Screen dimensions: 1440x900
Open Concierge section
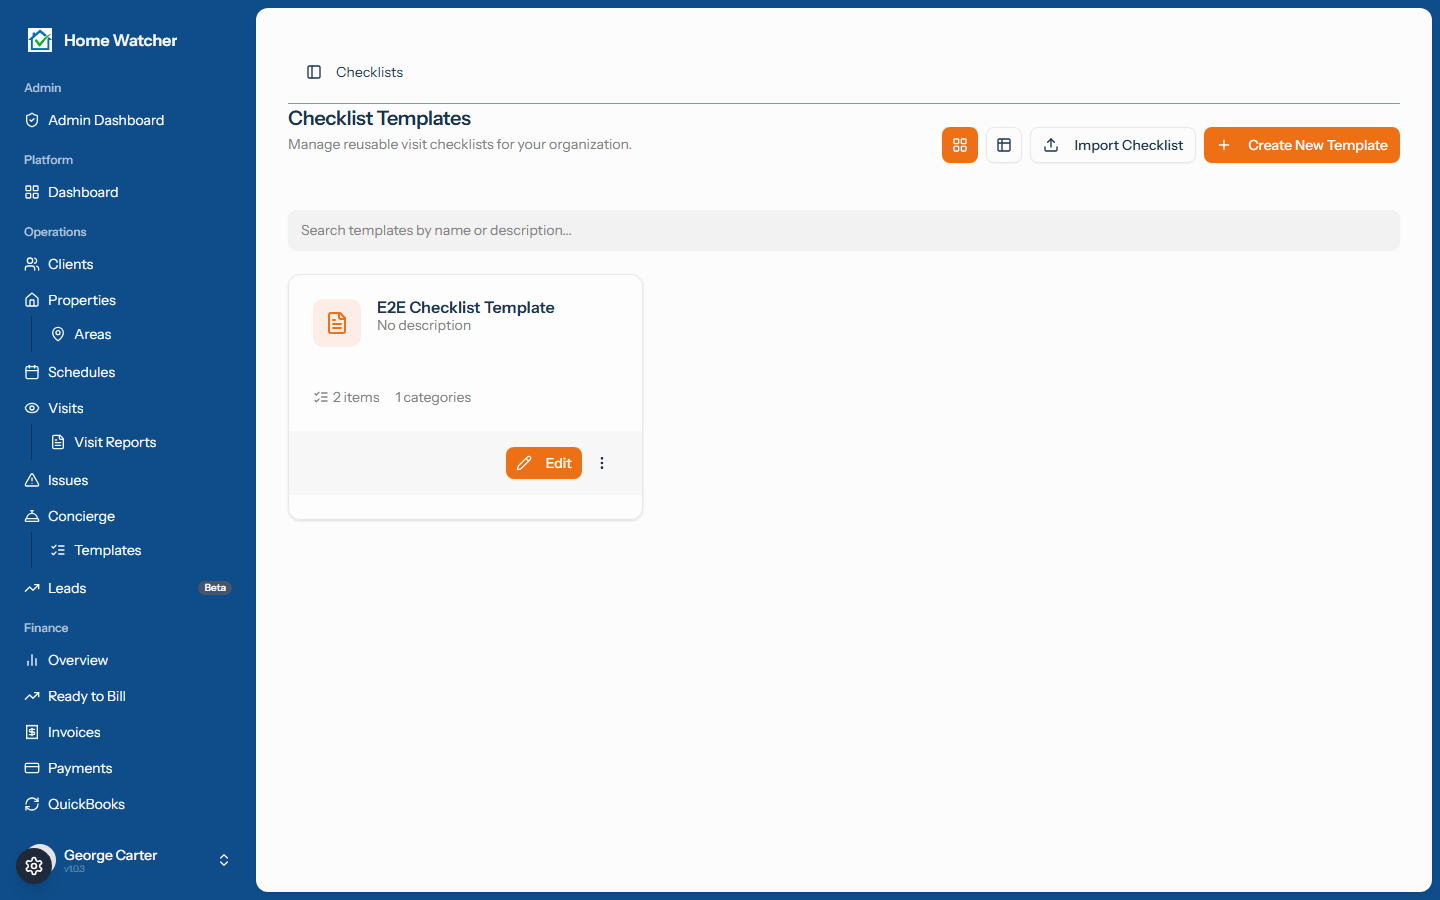click(128, 516)
